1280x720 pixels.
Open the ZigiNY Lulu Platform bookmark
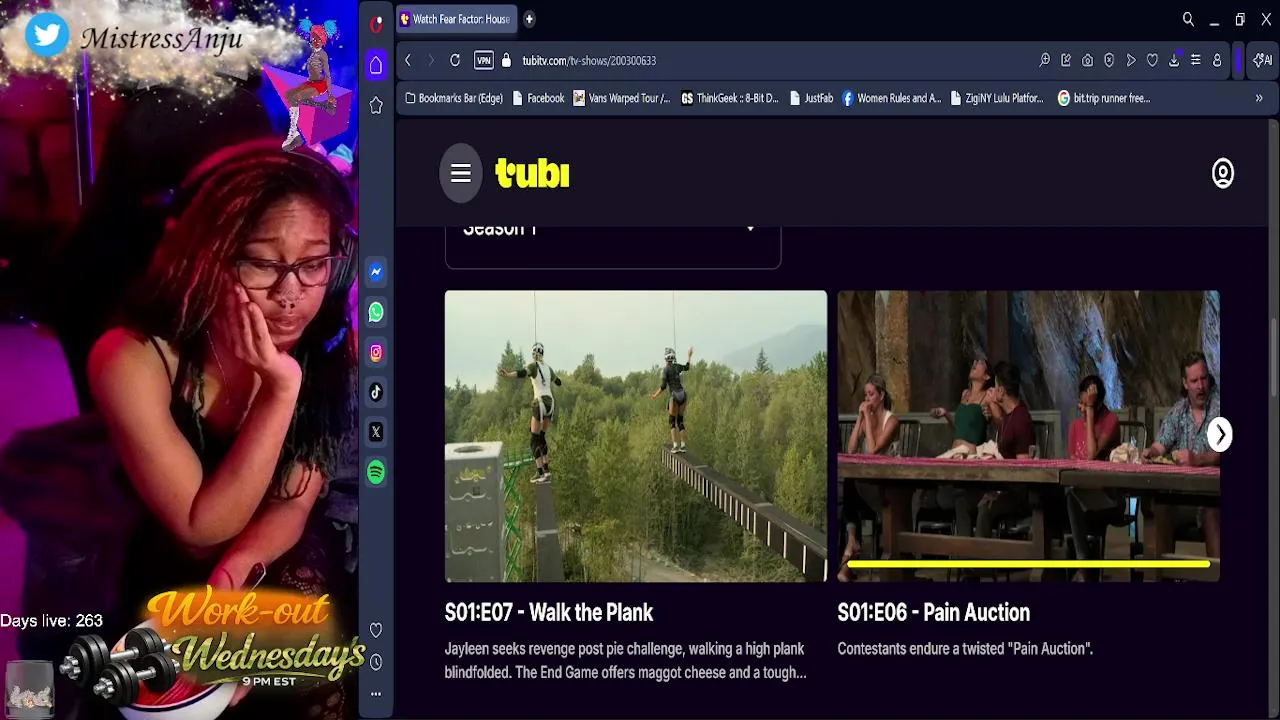click(996, 98)
